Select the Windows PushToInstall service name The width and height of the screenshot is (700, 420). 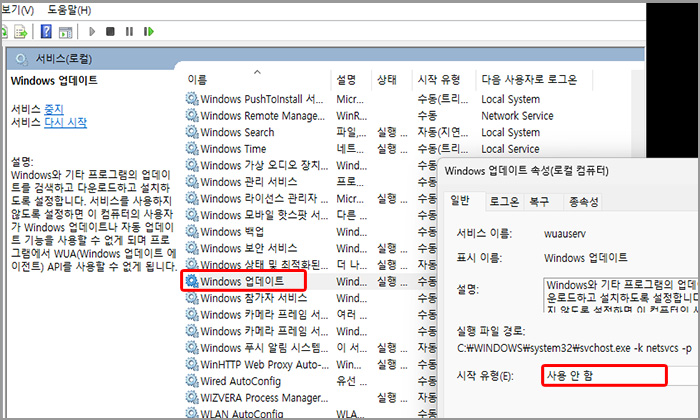click(x=262, y=99)
